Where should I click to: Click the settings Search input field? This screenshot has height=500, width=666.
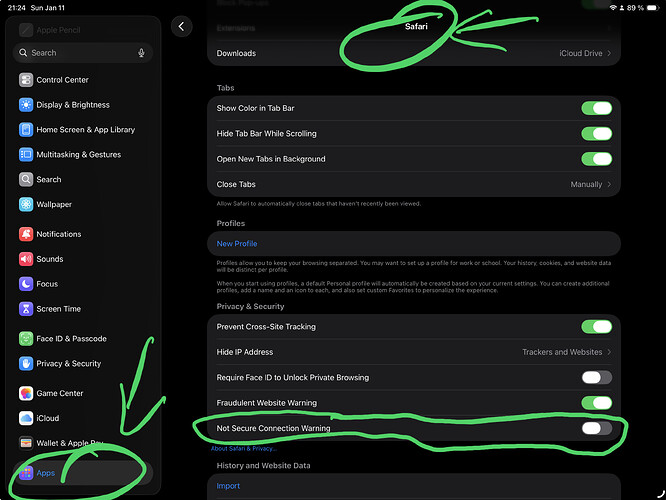coord(83,53)
